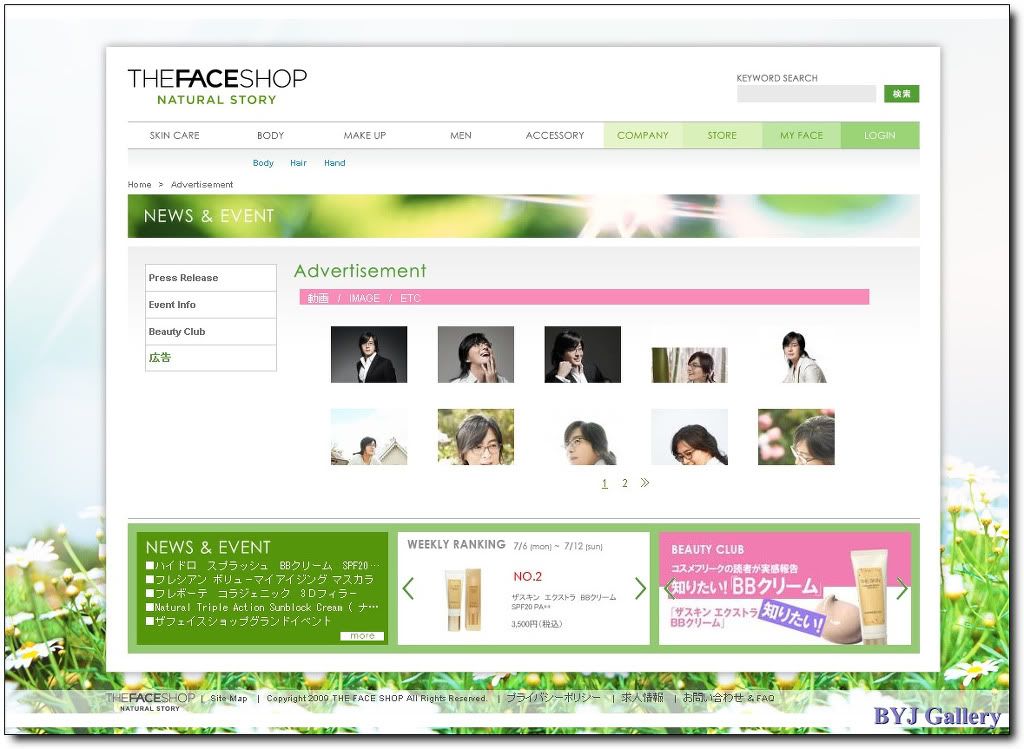Open Site Map in the footer
The width and height of the screenshot is (1024, 749).
229,698
